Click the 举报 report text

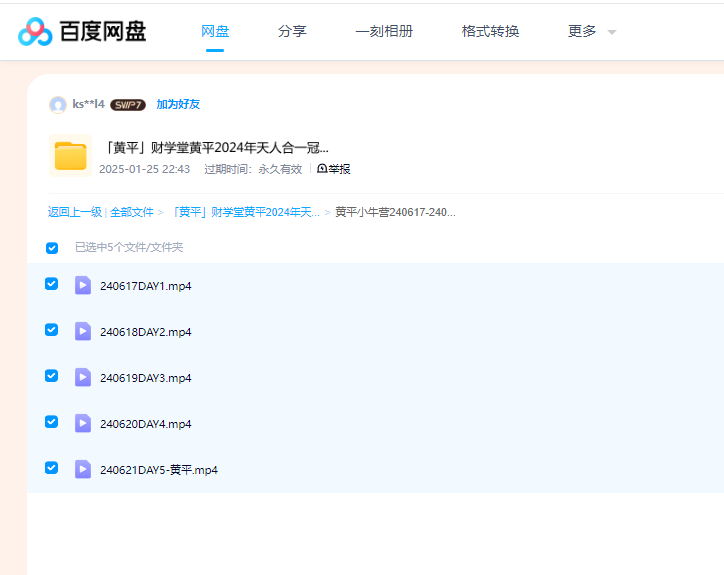[339, 169]
